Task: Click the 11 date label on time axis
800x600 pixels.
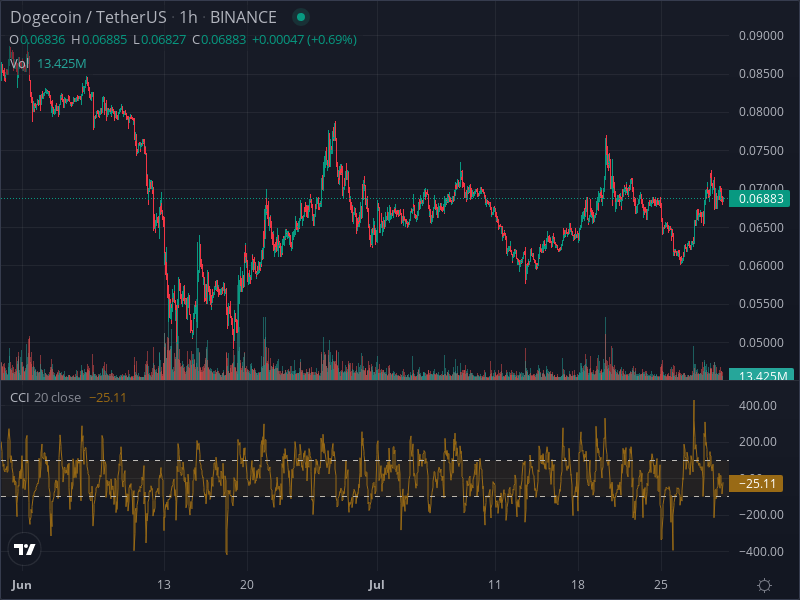Action: pos(494,585)
